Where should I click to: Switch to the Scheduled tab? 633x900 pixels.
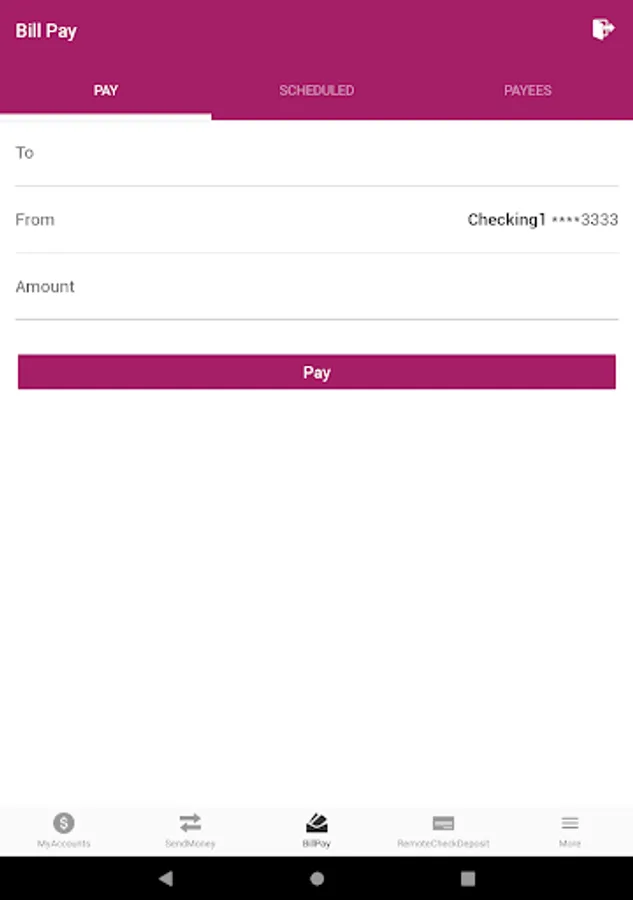316,90
